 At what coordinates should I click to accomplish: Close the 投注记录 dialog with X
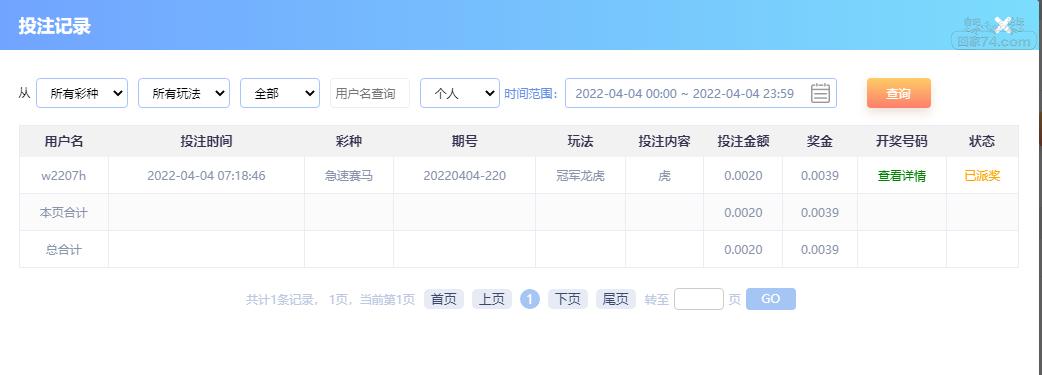[1002, 25]
